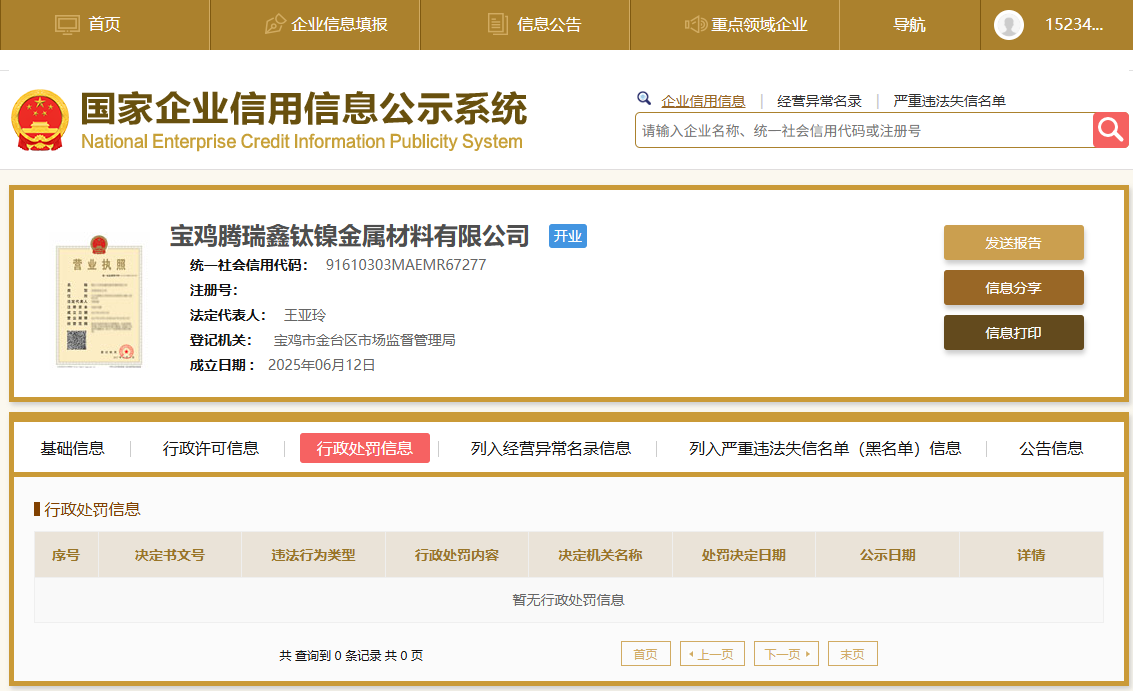
Task: Click the red magnifier search button
Action: pyautogui.click(x=1110, y=130)
